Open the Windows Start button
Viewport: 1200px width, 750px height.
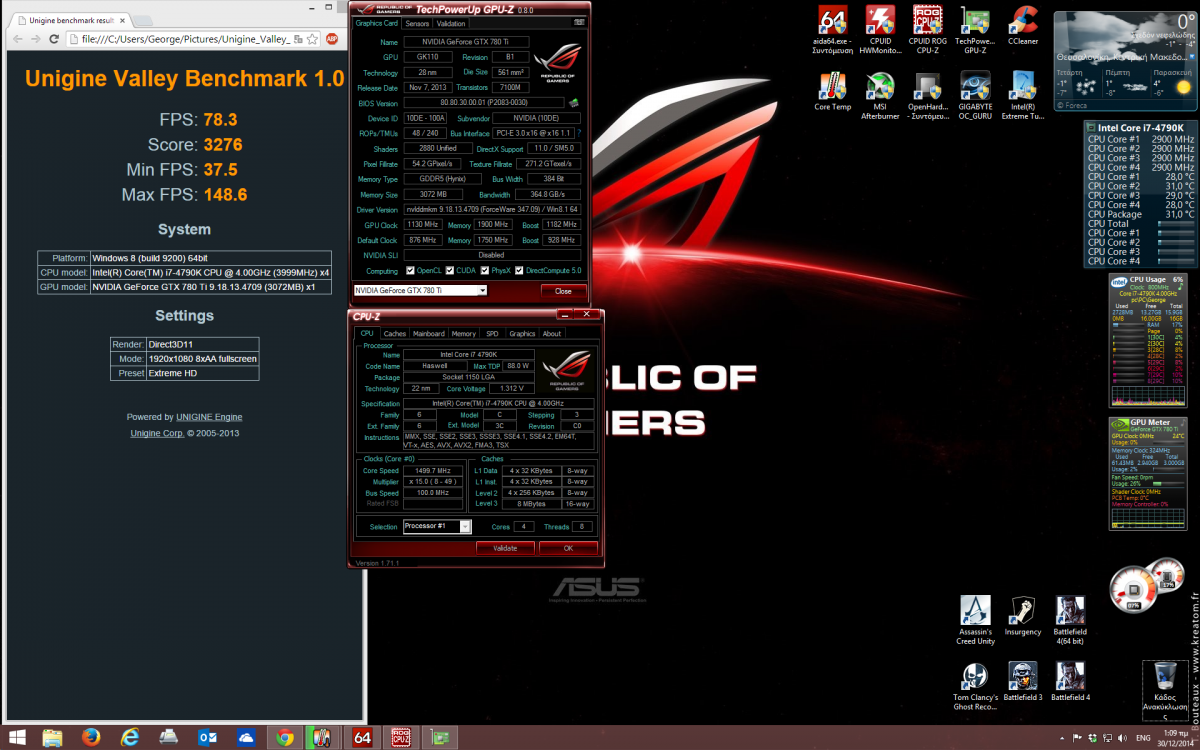click(17, 738)
